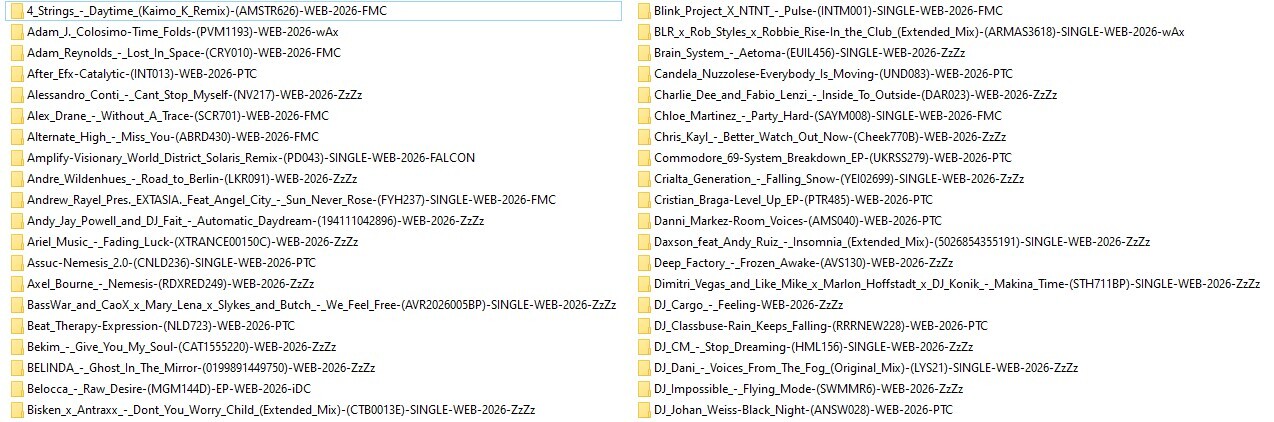Click folder icon of Adam_Reynolds Lost_In_Space
The height and width of the screenshot is (422, 1274).
point(16,53)
